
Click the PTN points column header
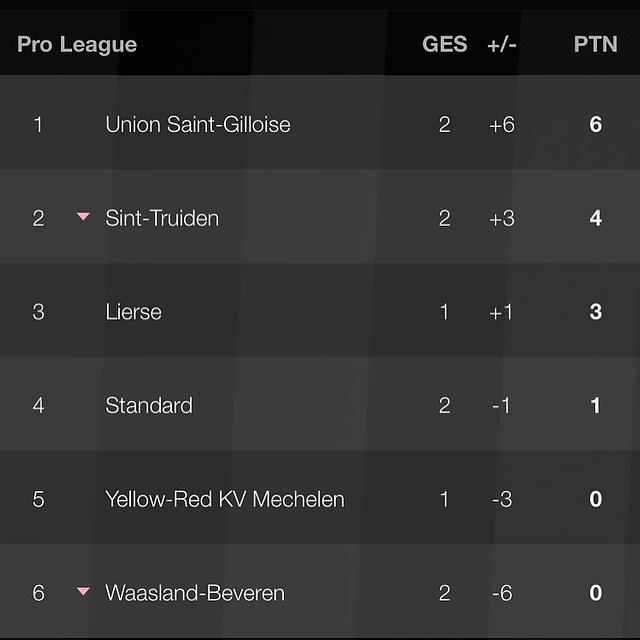595,44
